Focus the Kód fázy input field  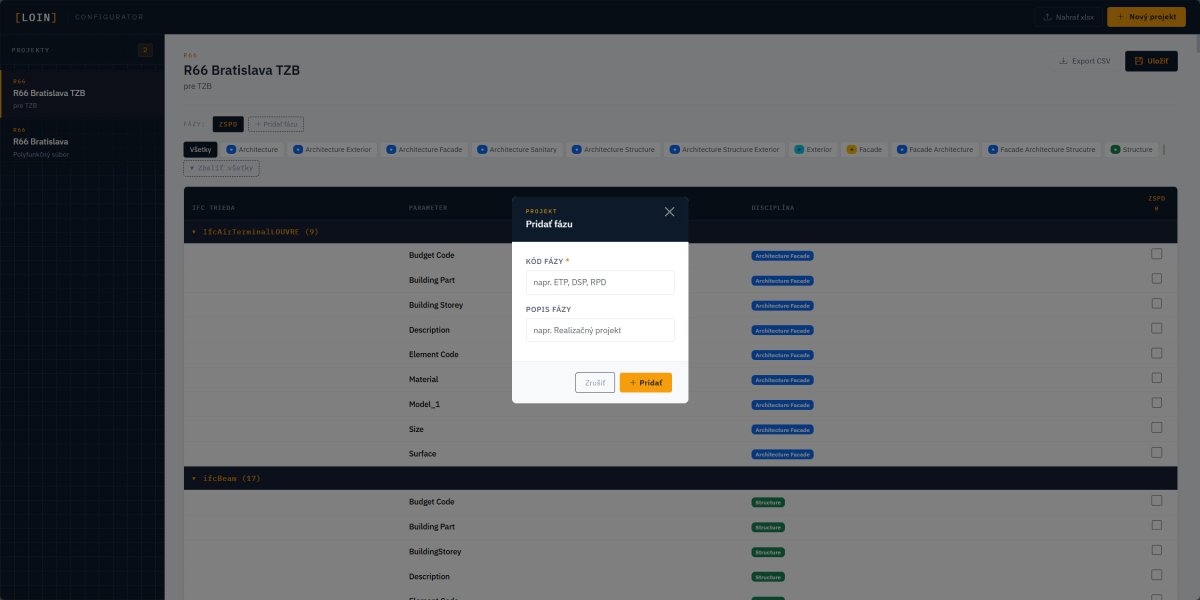point(600,282)
